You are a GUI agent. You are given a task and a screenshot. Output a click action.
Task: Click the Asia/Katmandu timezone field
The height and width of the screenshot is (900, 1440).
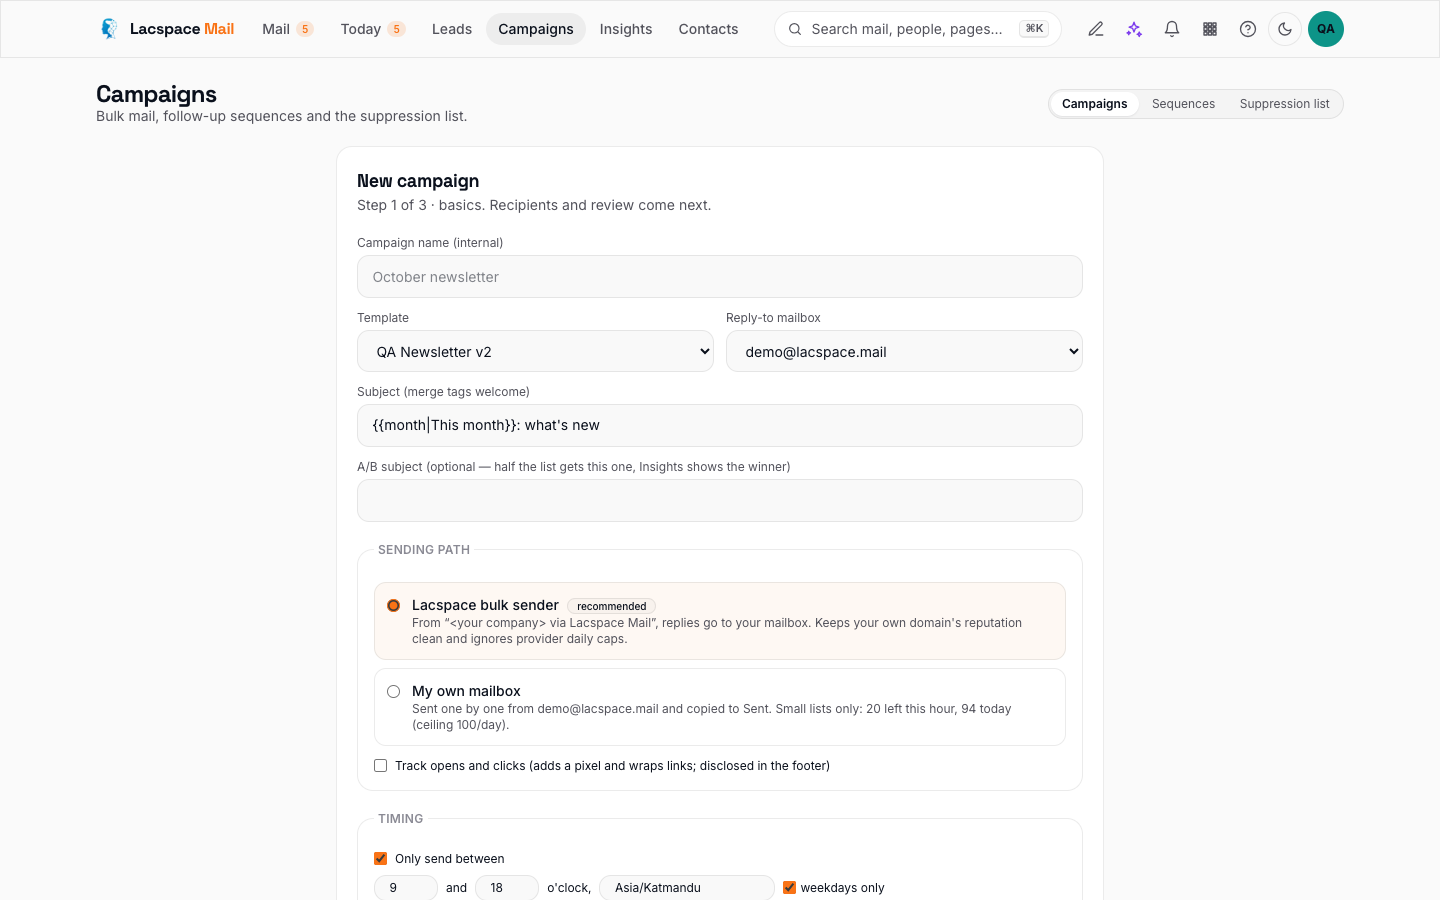687,887
